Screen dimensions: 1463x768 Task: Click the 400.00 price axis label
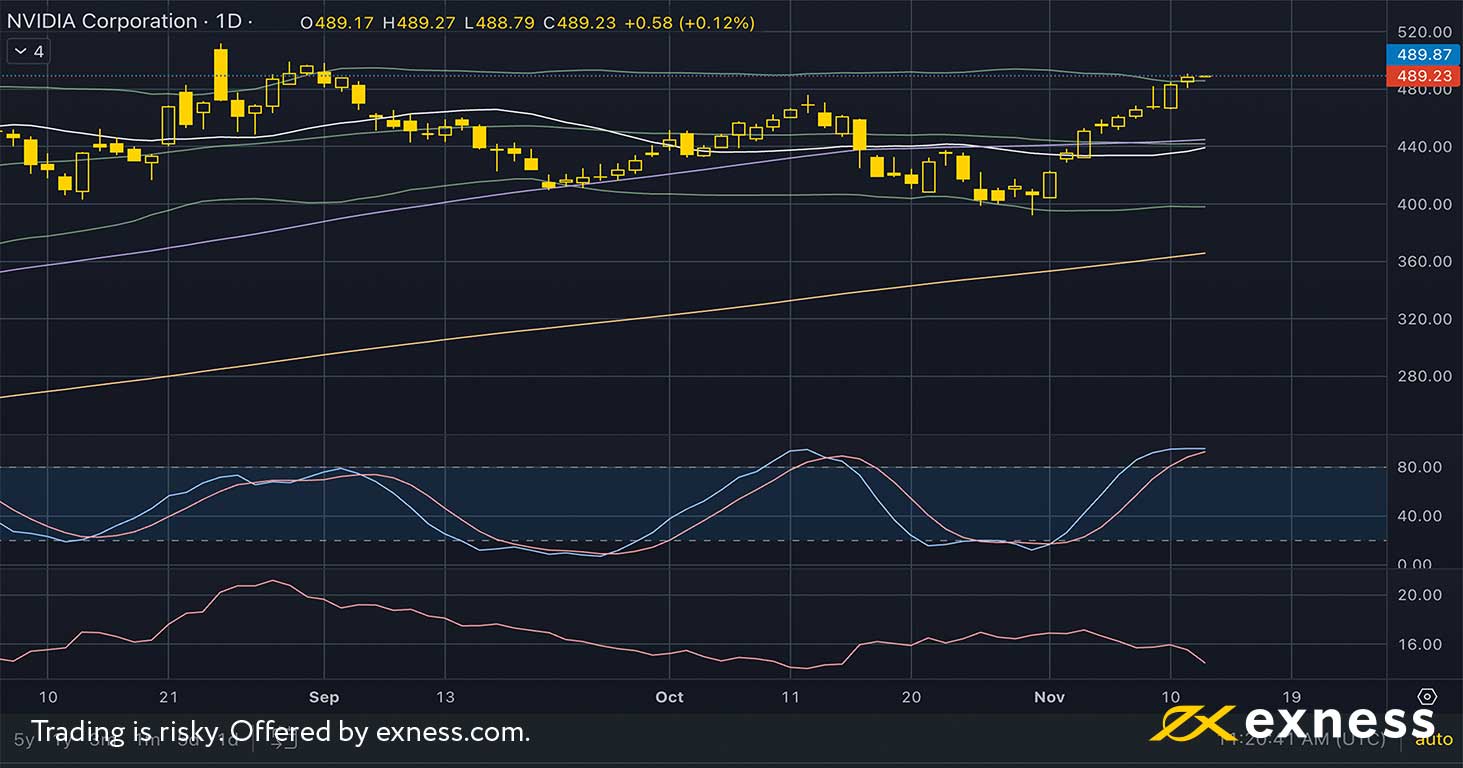(1424, 204)
